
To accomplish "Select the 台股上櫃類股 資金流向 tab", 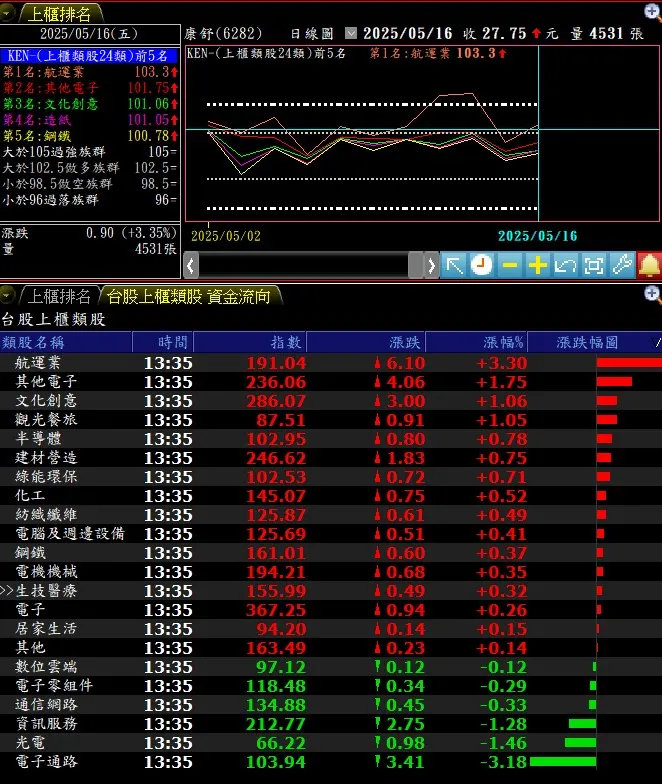I will click(x=189, y=296).
